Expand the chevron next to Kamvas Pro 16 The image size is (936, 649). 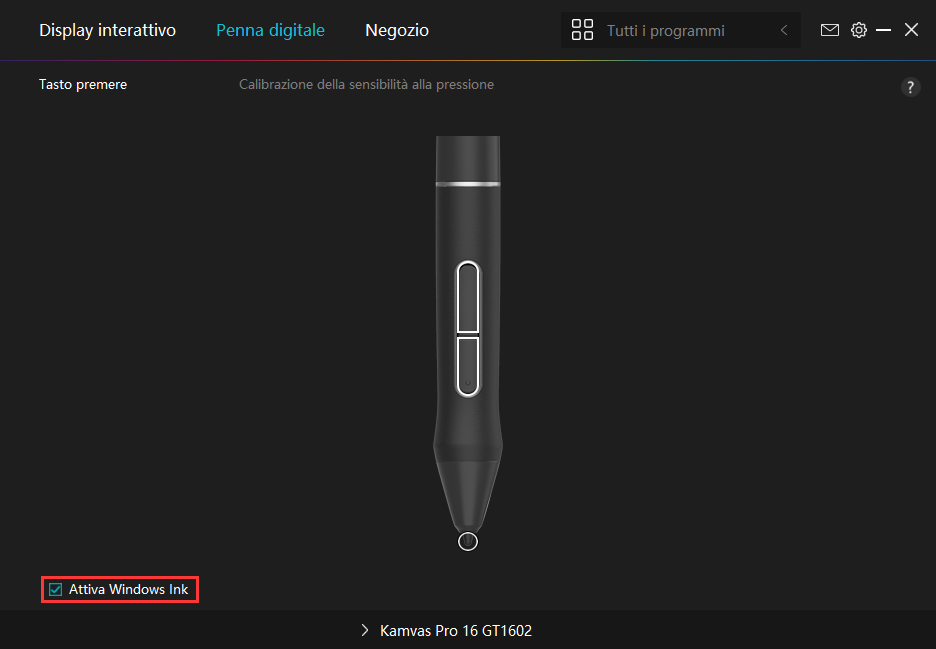(365, 631)
